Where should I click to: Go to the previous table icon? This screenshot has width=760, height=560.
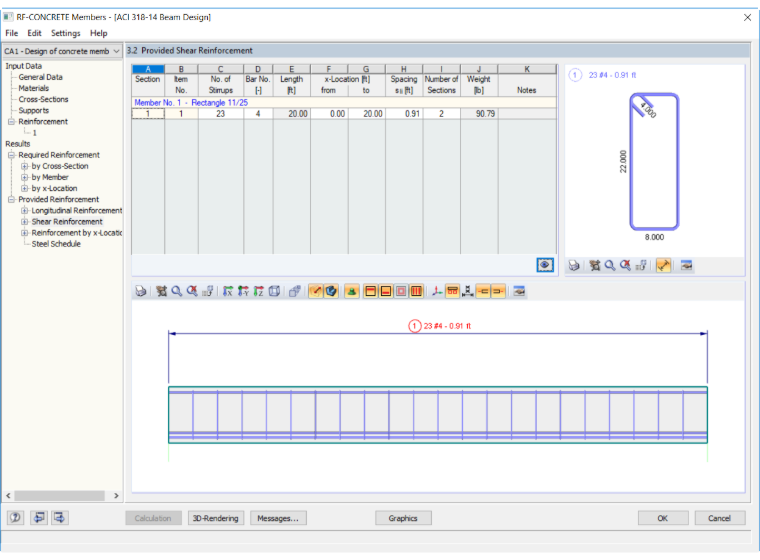(x=39, y=517)
